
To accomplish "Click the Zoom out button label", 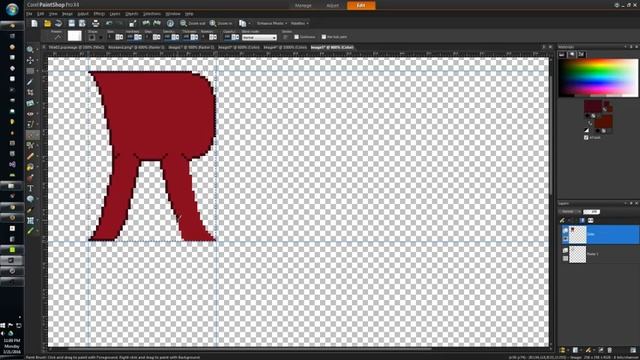I will click(x=197, y=24).
